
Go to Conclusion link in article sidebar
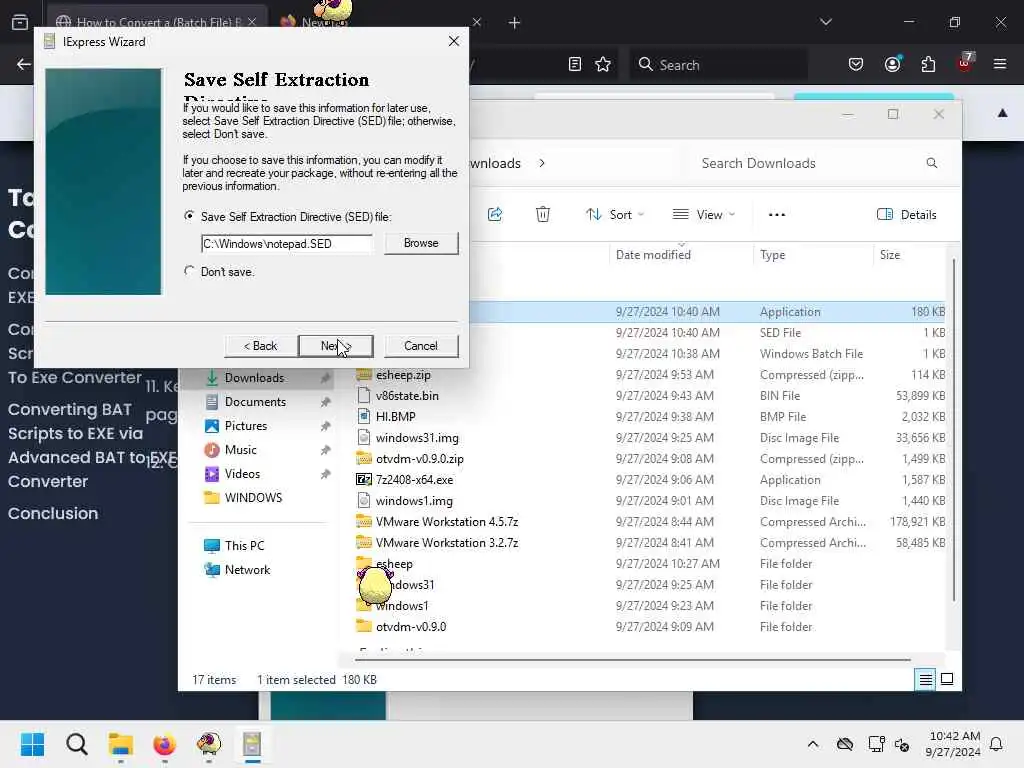pos(53,513)
